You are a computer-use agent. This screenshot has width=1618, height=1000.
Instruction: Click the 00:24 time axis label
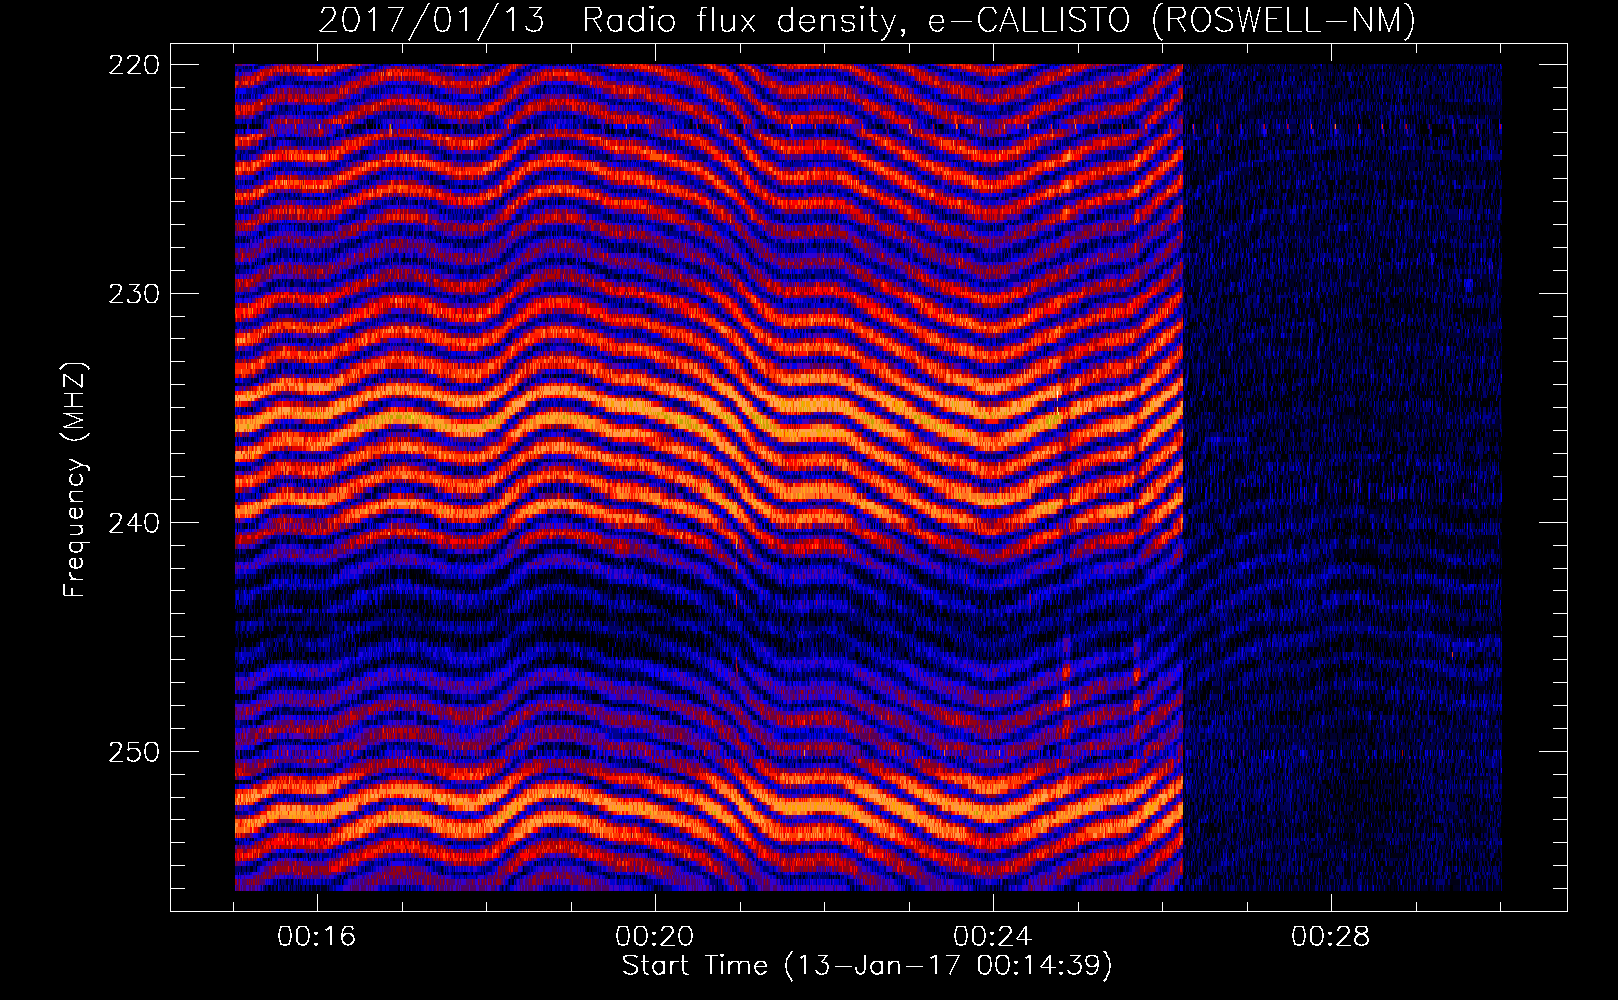click(x=993, y=937)
